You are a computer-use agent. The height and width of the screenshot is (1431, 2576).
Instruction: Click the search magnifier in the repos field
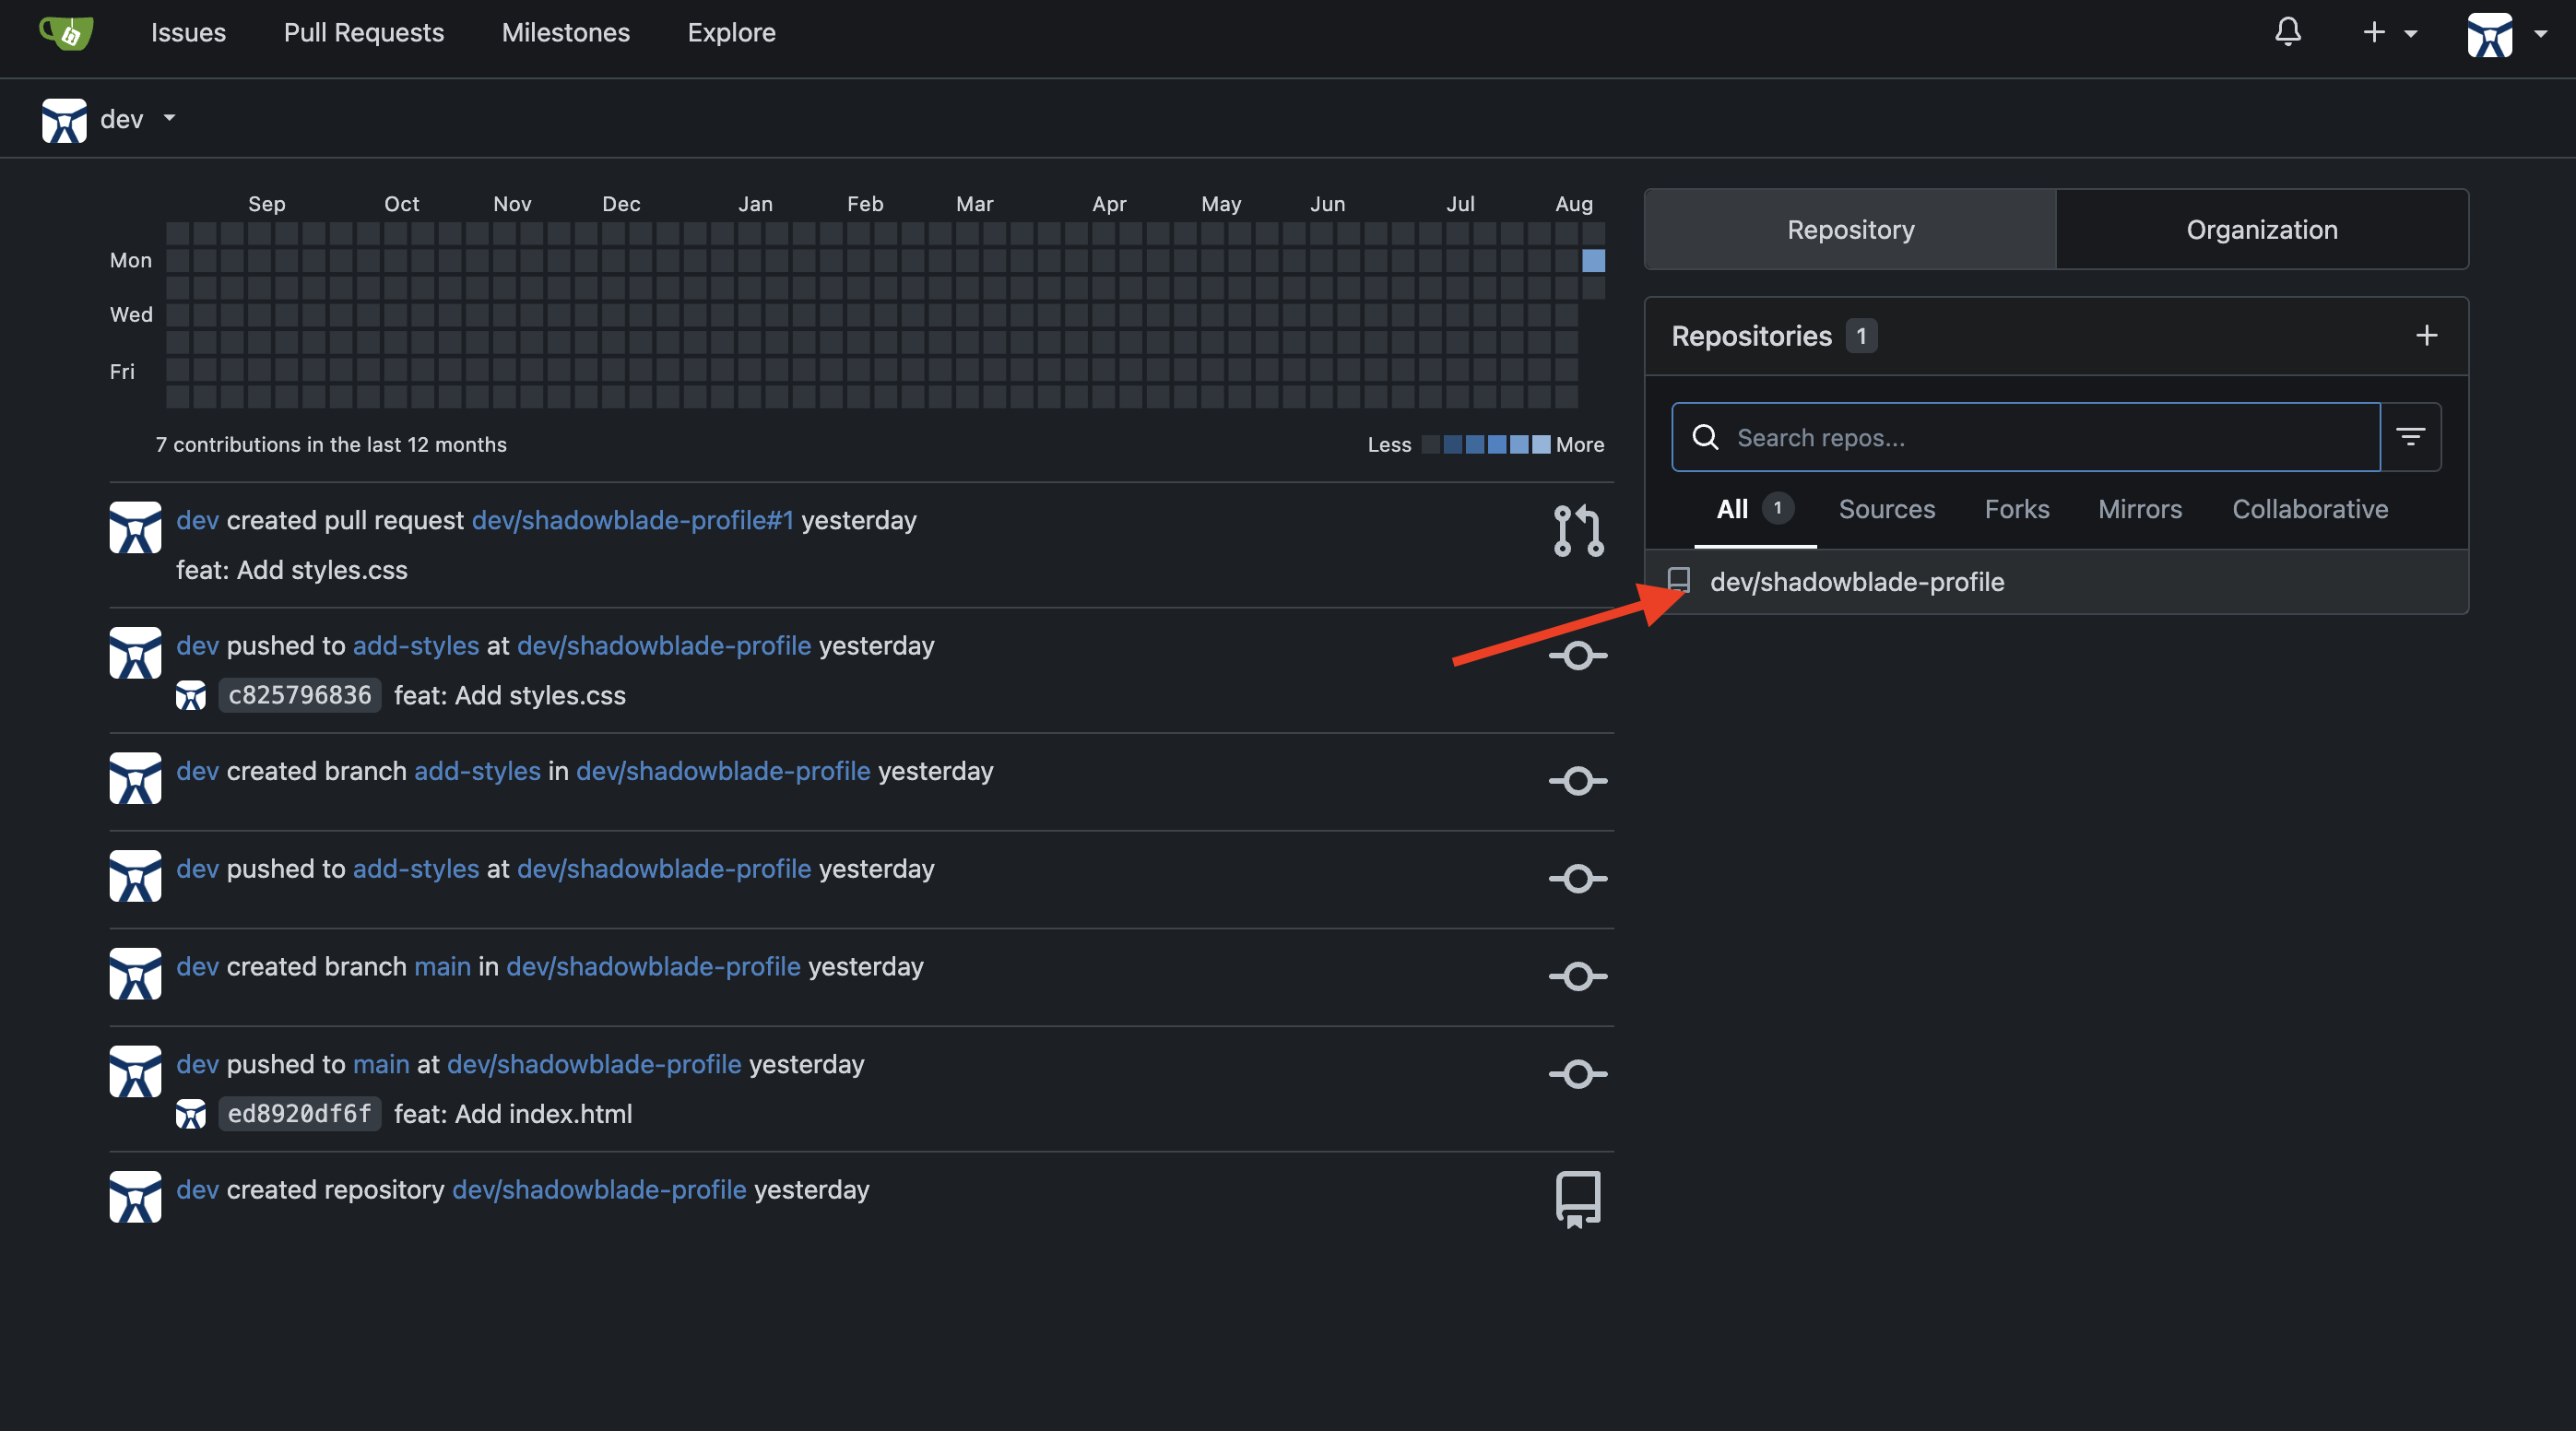(1705, 437)
